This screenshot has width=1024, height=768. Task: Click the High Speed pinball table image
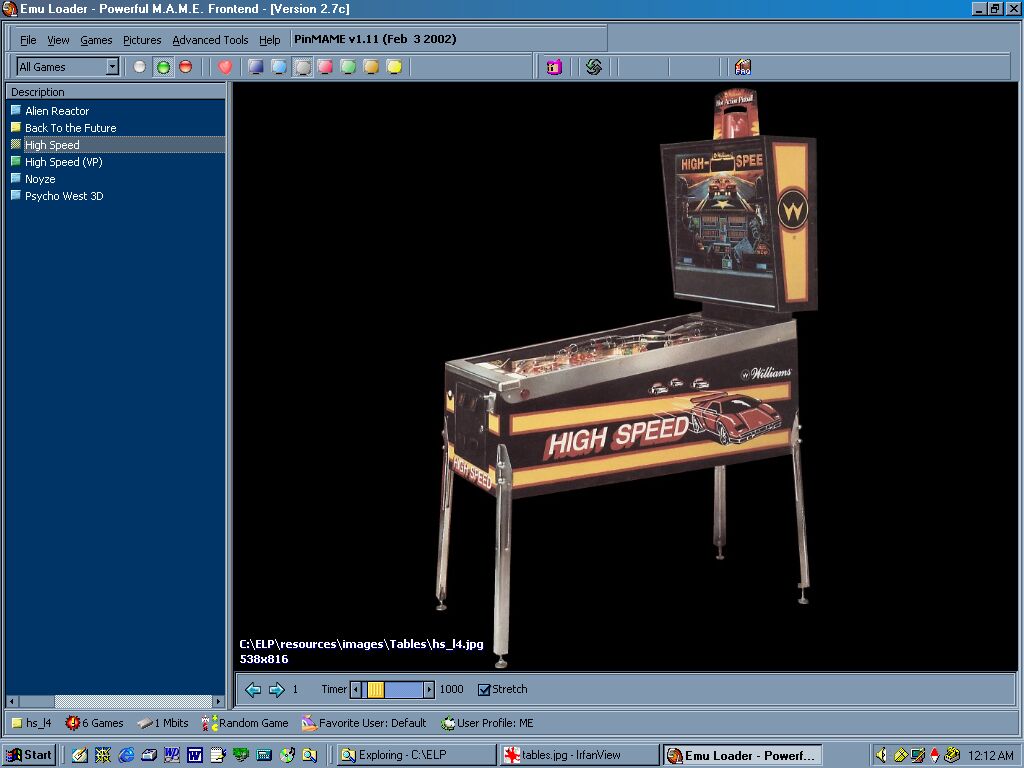(625, 377)
